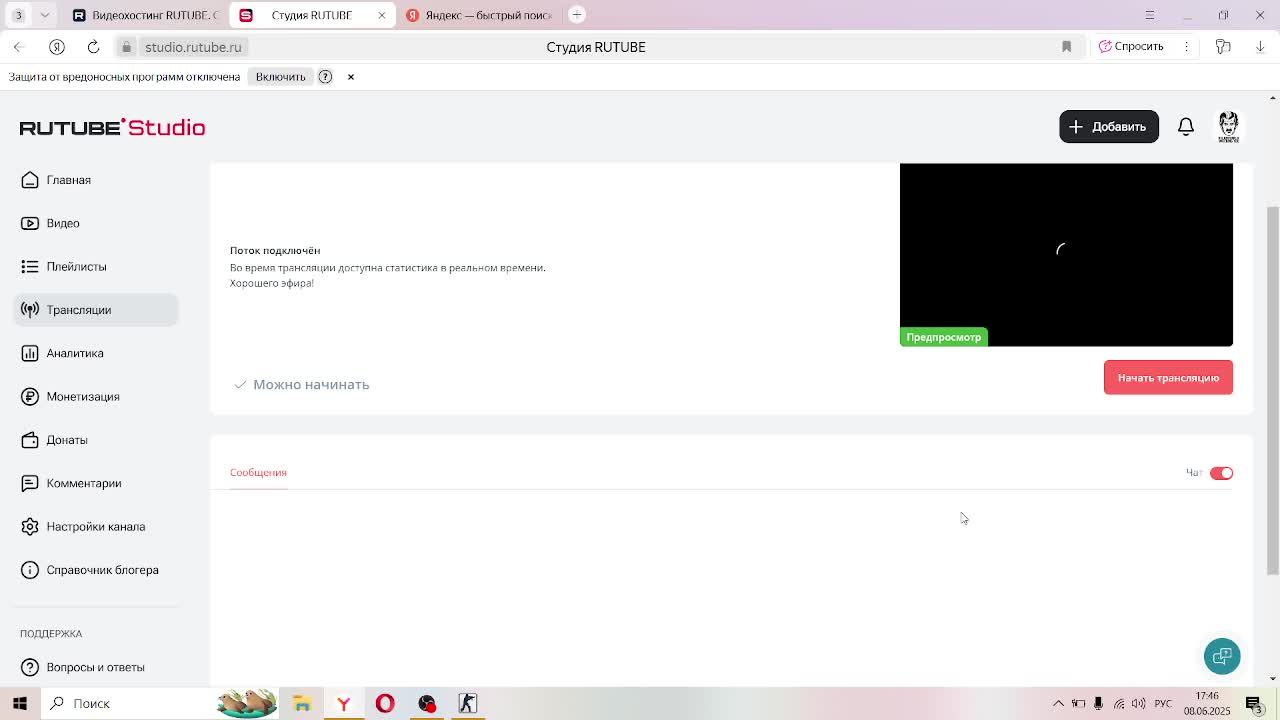Go back in browser
Viewport: 1280px width, 720px height.
pos(18,47)
